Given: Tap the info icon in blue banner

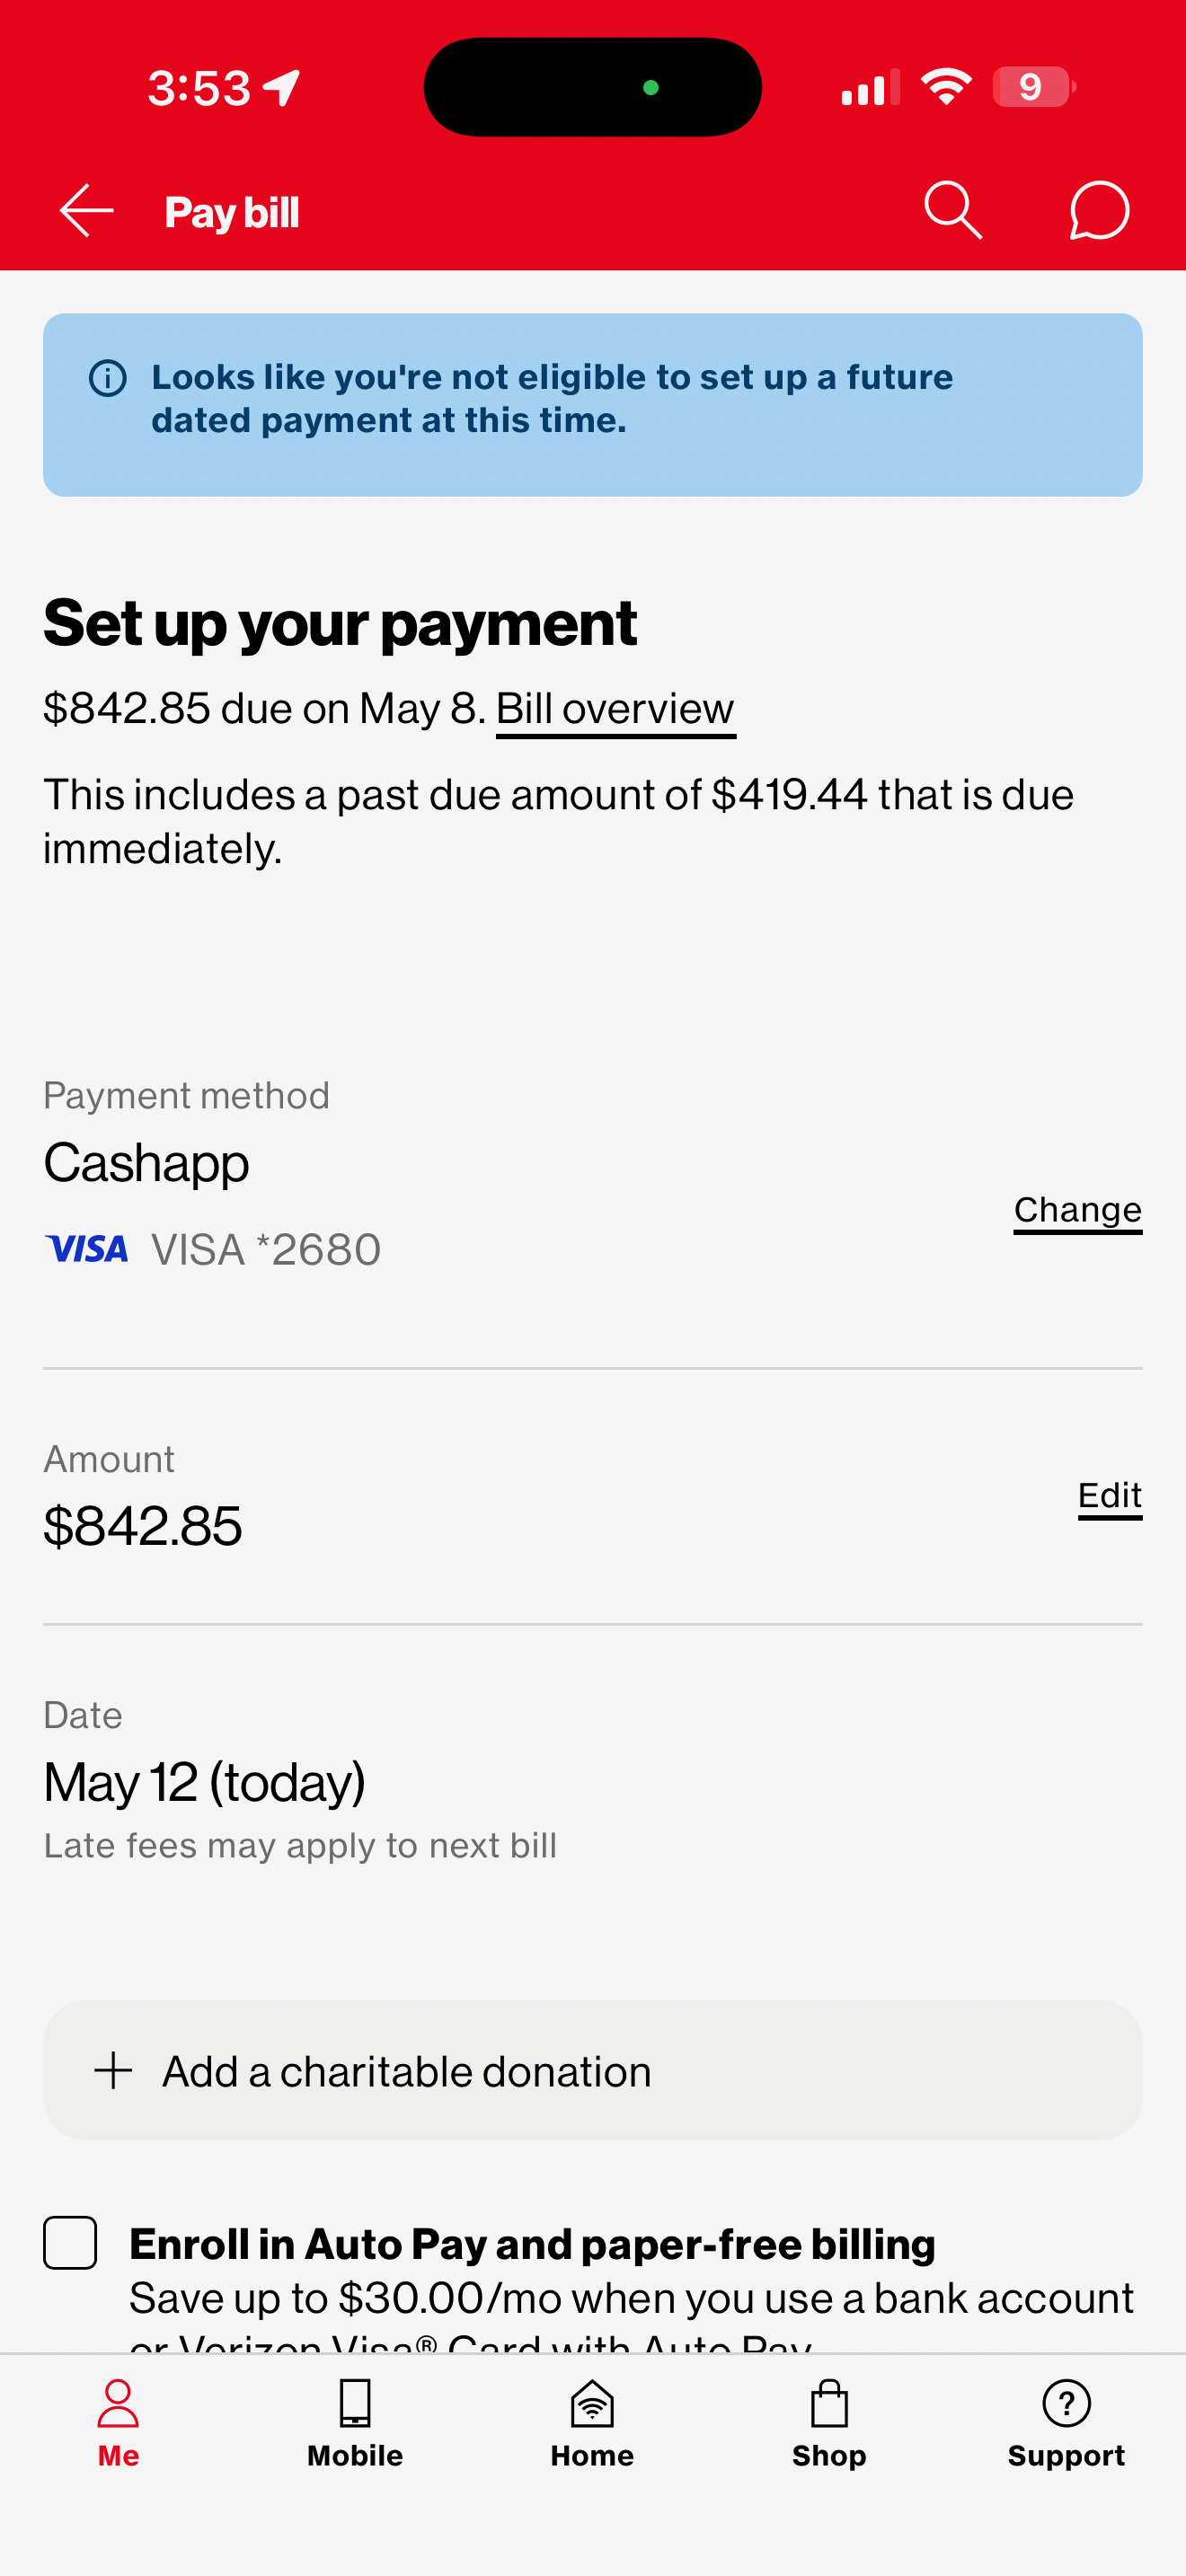Looking at the screenshot, I should coord(108,378).
